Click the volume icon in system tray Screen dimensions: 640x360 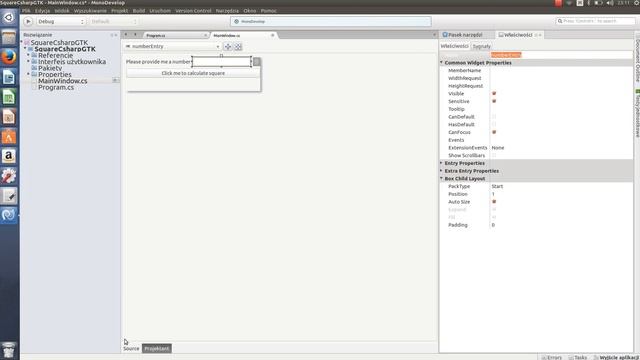tap(610, 3)
